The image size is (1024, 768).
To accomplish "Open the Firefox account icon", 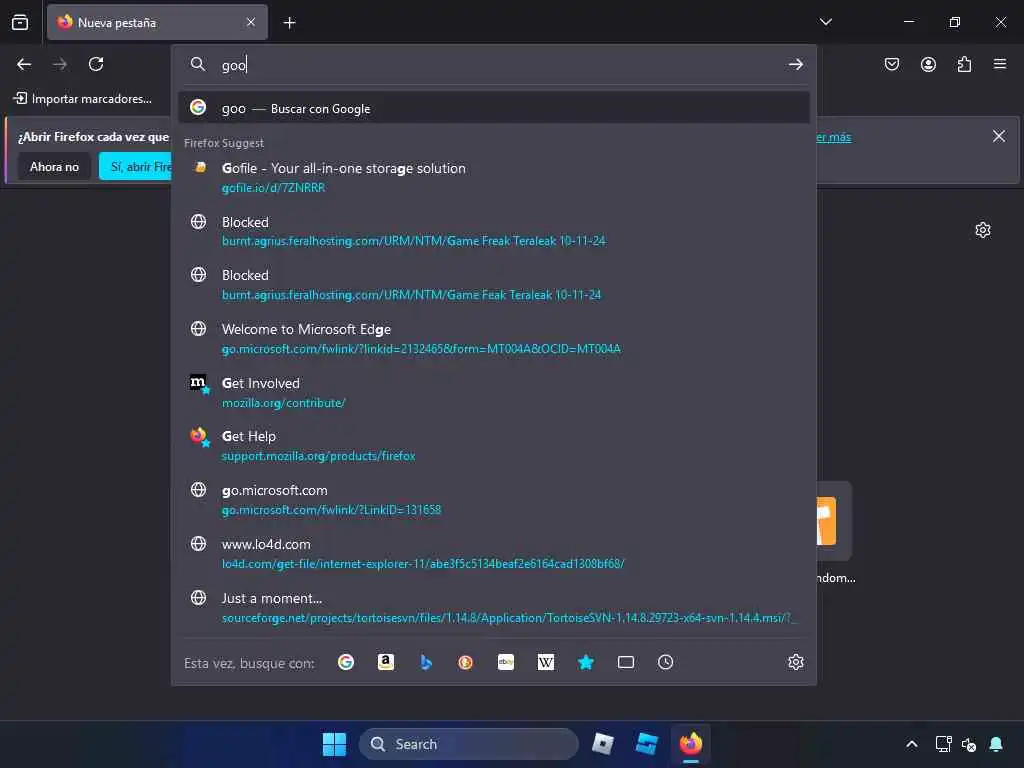I will (x=928, y=64).
